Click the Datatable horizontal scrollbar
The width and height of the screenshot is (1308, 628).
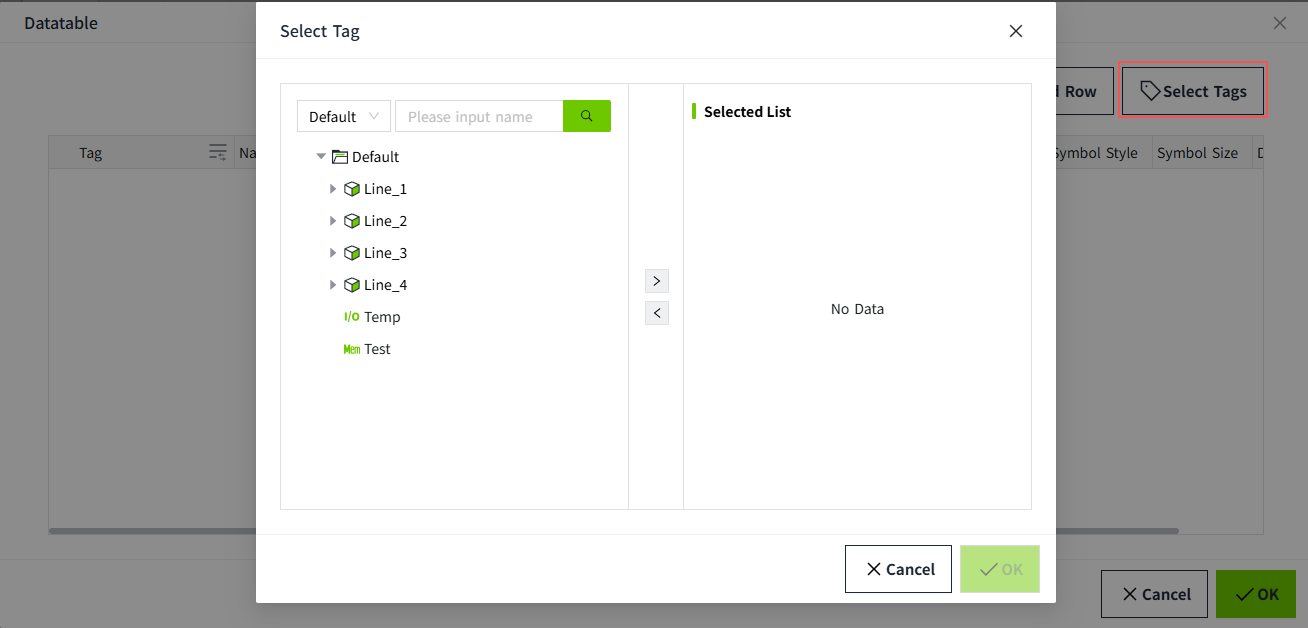[x=1120, y=531]
